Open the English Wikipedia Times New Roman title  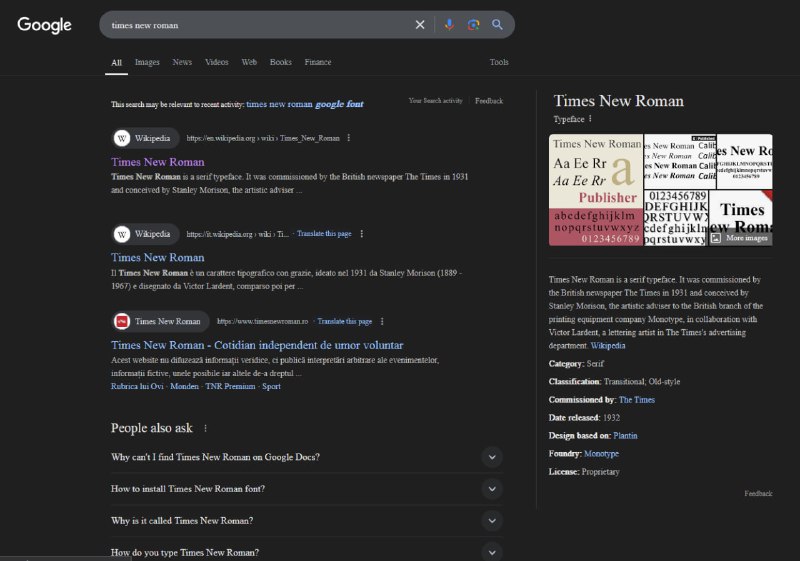pyautogui.click(x=158, y=162)
